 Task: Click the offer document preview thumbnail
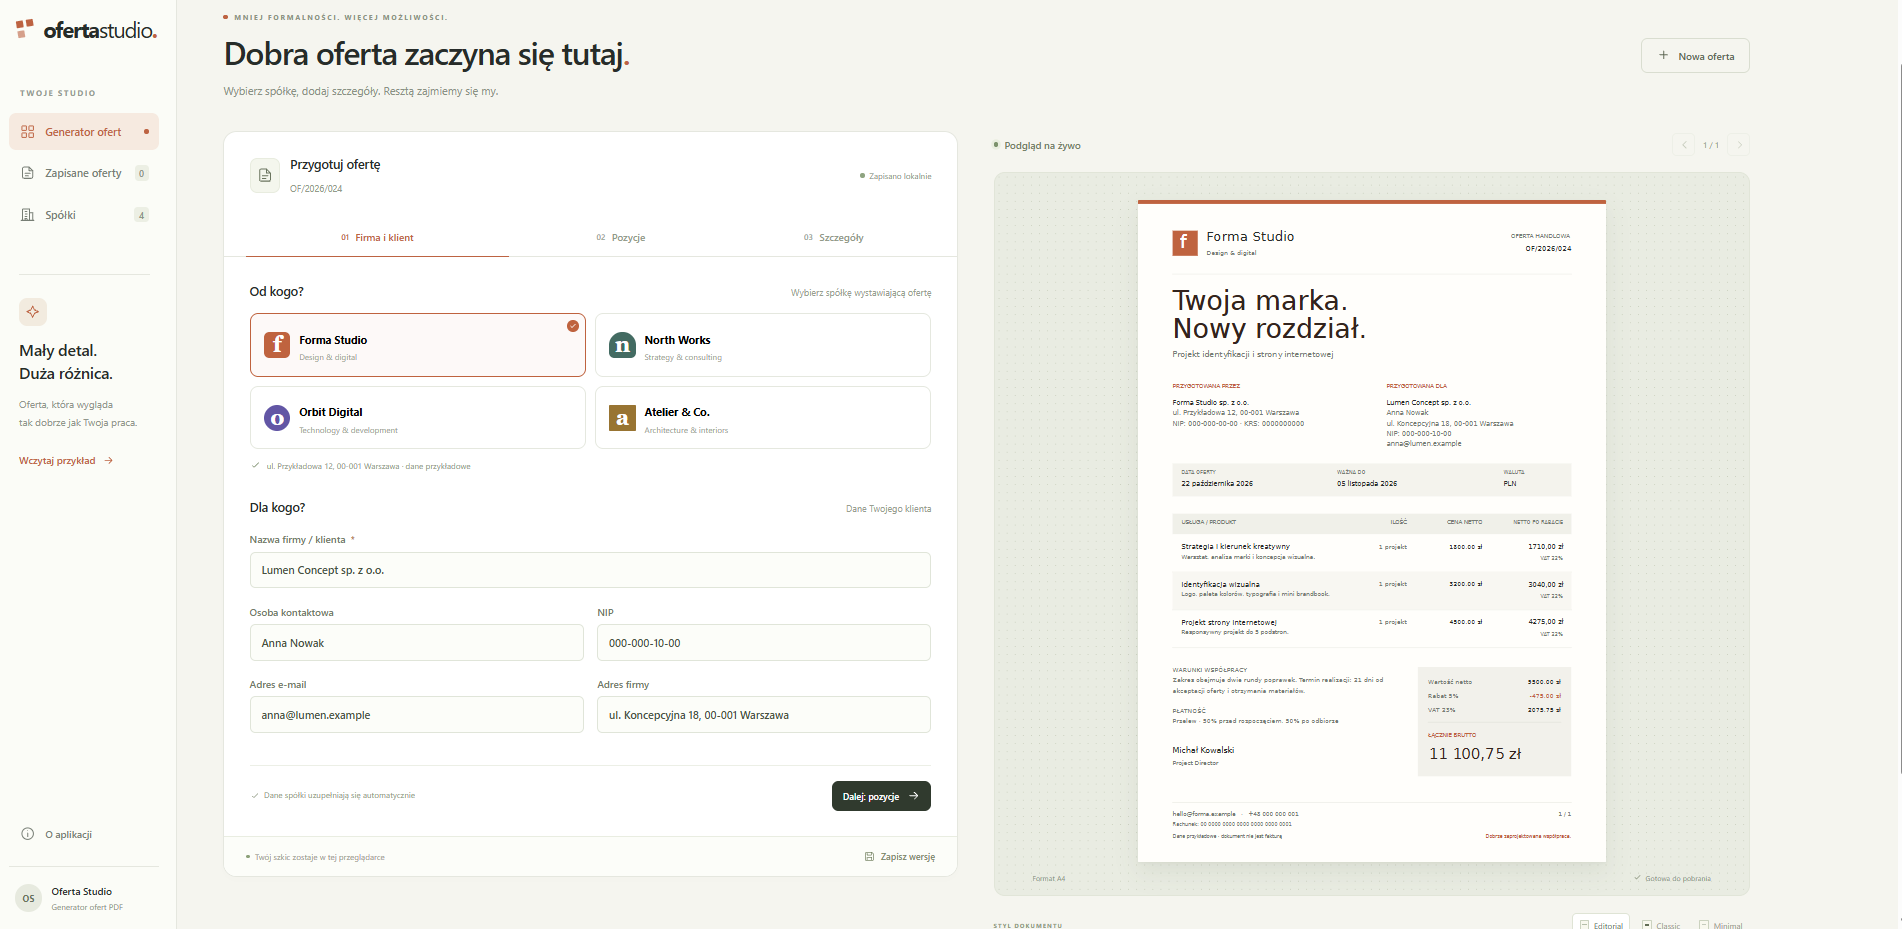tap(1372, 531)
